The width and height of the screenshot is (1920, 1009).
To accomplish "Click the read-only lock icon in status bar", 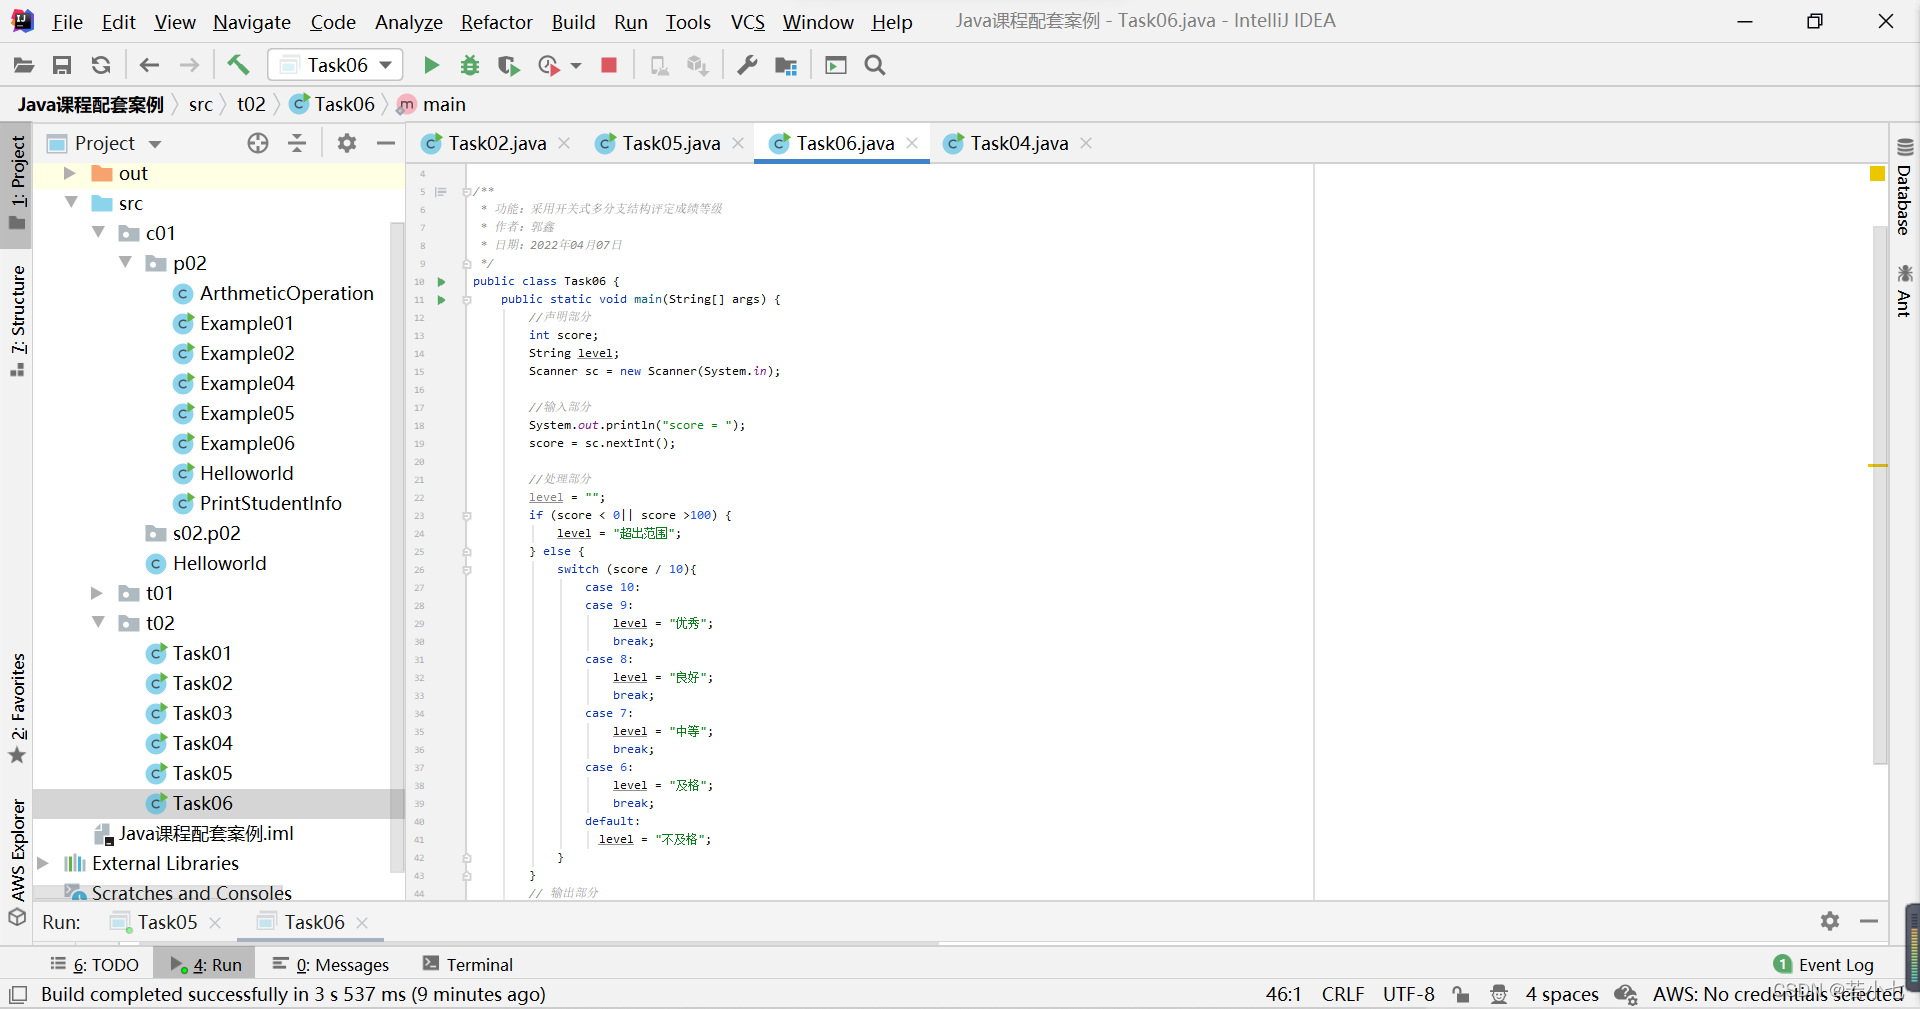I will [1461, 994].
